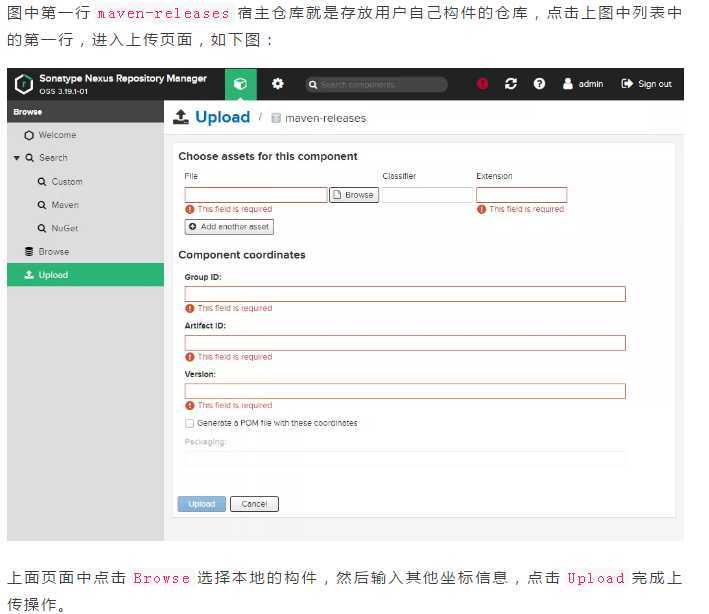
Task: Click the blue Upload submit button
Action: coord(202,504)
